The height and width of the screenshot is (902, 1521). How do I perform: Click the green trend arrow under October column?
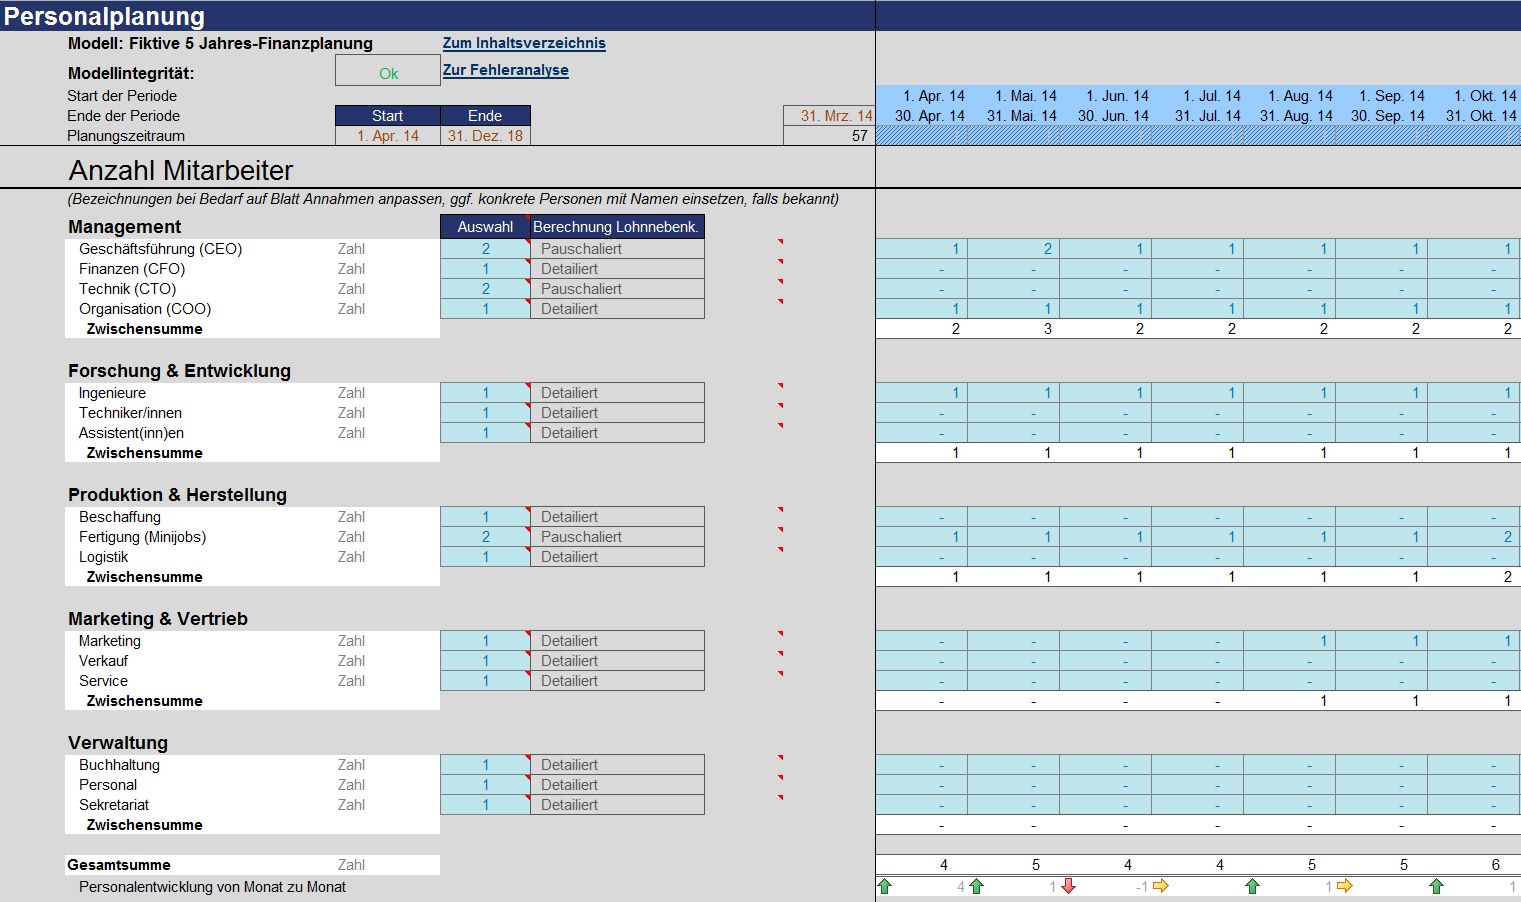1436,886
